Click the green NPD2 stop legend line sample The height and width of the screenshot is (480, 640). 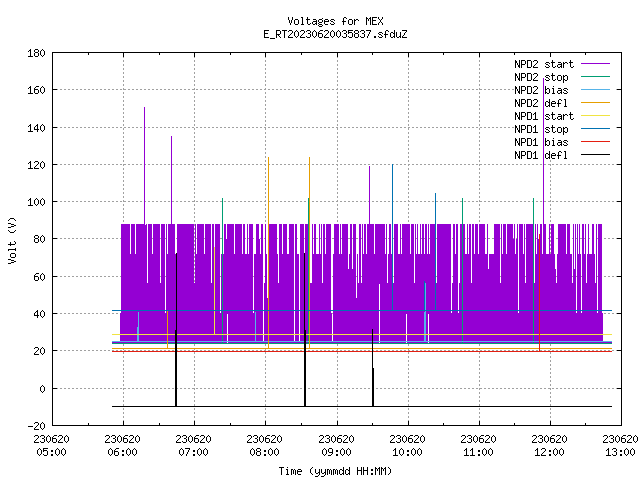point(595,77)
